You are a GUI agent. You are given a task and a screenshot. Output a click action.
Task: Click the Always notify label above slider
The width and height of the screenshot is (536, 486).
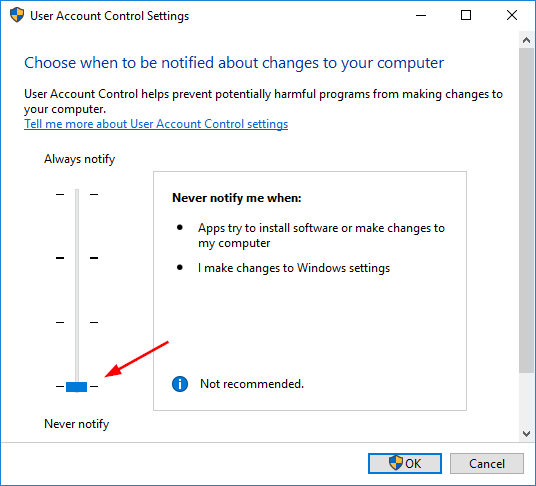(79, 159)
